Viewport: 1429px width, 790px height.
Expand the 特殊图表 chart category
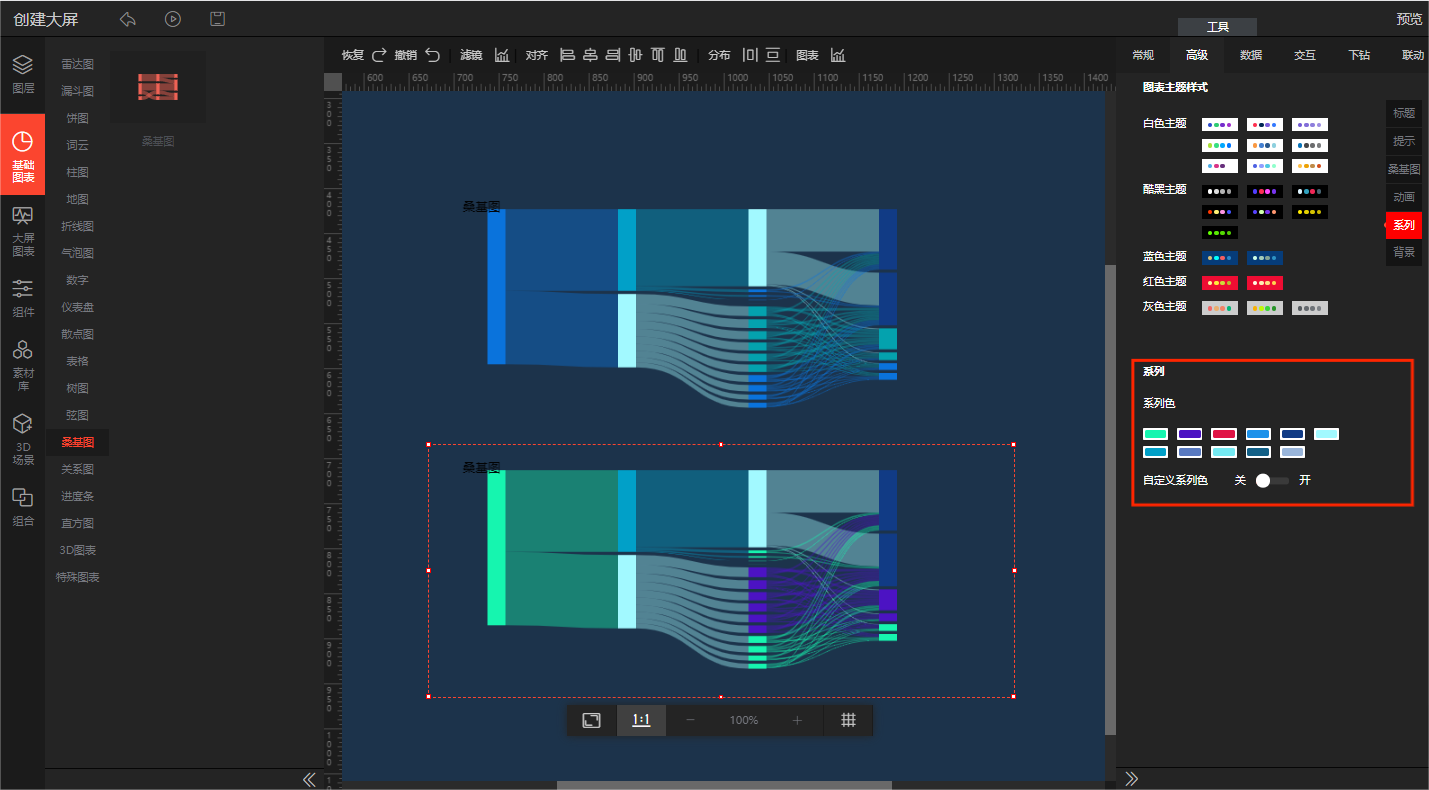[x=77, y=577]
